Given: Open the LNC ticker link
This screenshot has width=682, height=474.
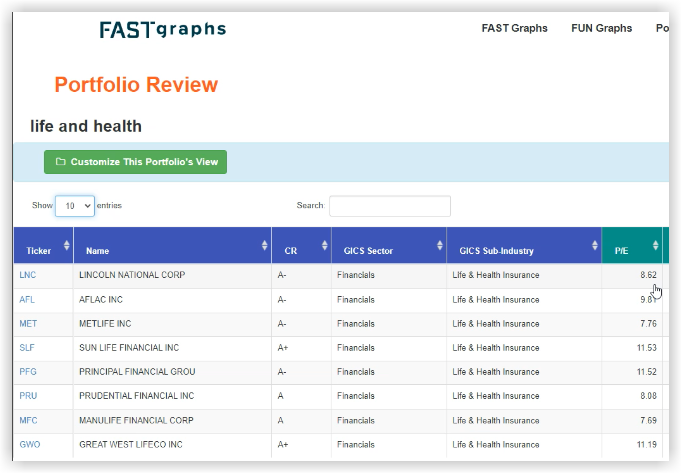Looking at the screenshot, I should click(x=27, y=275).
